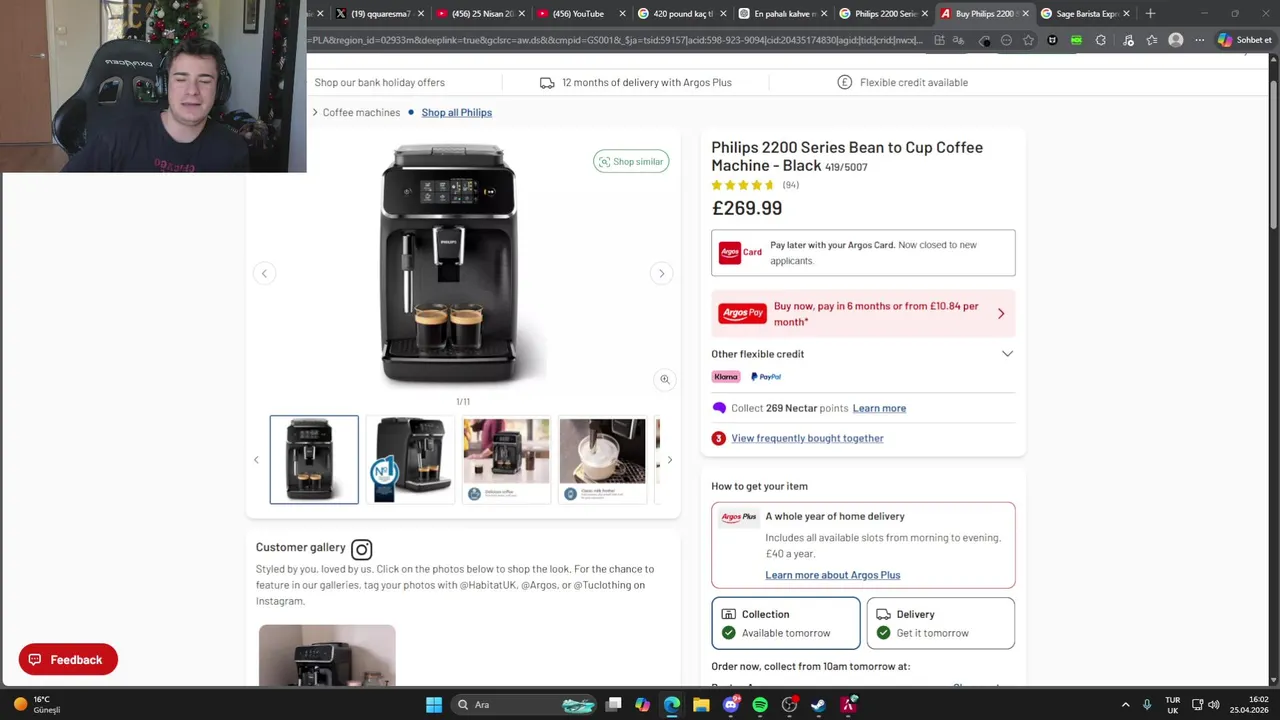Open 'View frequently bought together'

coord(807,438)
